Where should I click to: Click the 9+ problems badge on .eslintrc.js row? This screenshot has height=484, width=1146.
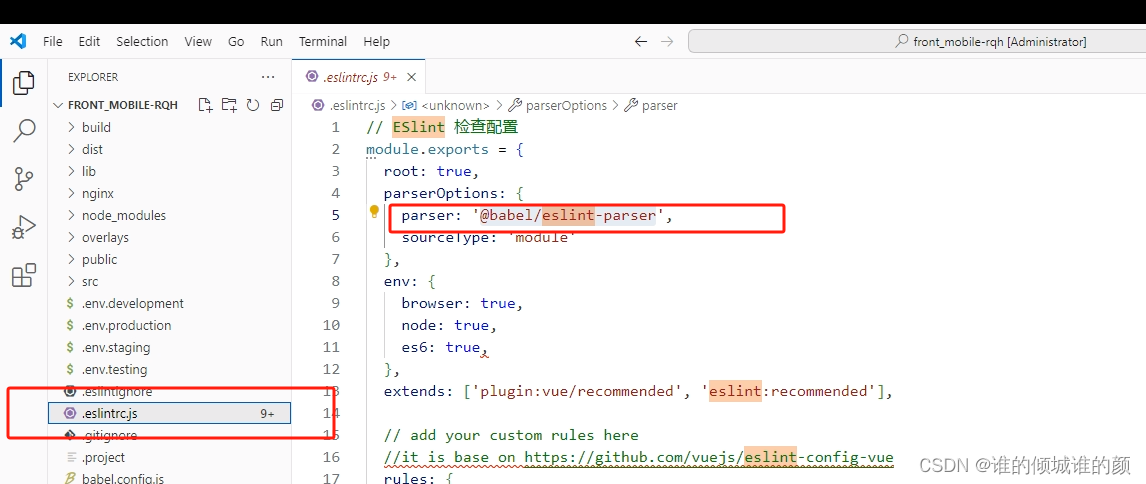[x=267, y=413]
